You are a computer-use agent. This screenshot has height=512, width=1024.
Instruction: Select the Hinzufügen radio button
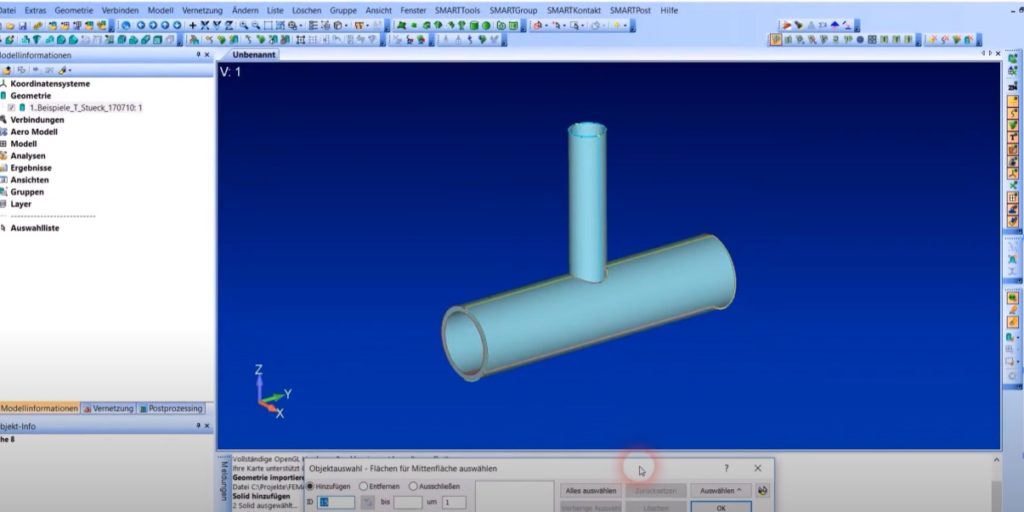[311, 486]
